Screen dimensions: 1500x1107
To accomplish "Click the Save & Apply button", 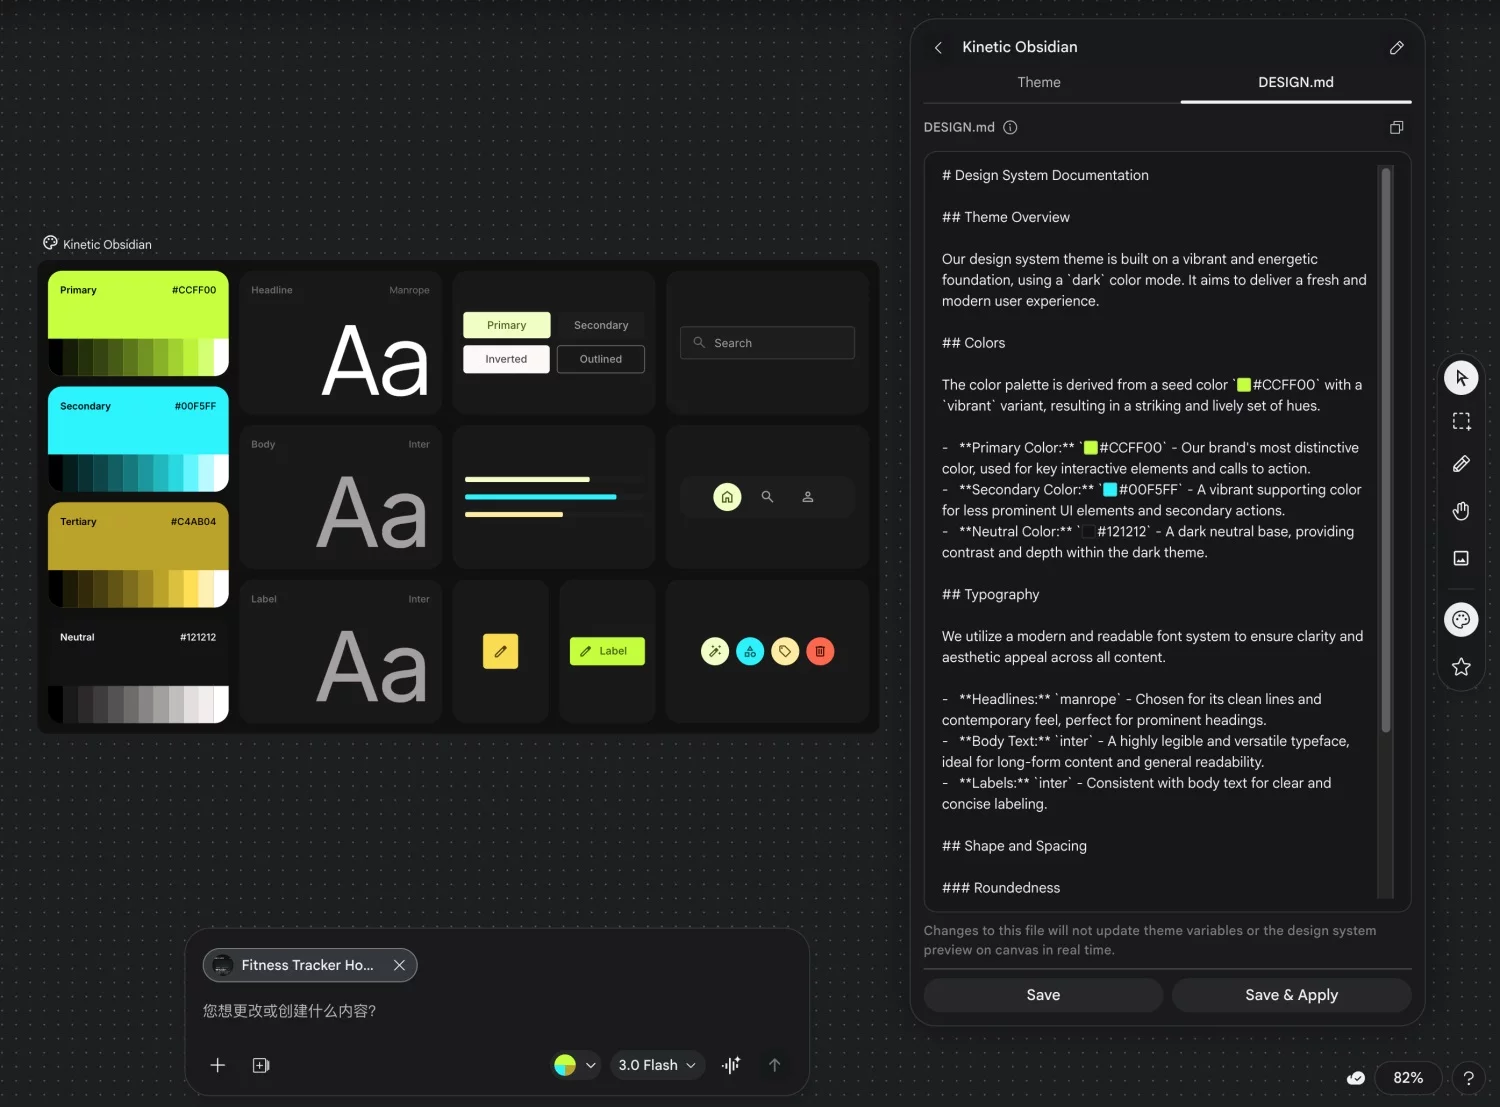I will click(1291, 995).
